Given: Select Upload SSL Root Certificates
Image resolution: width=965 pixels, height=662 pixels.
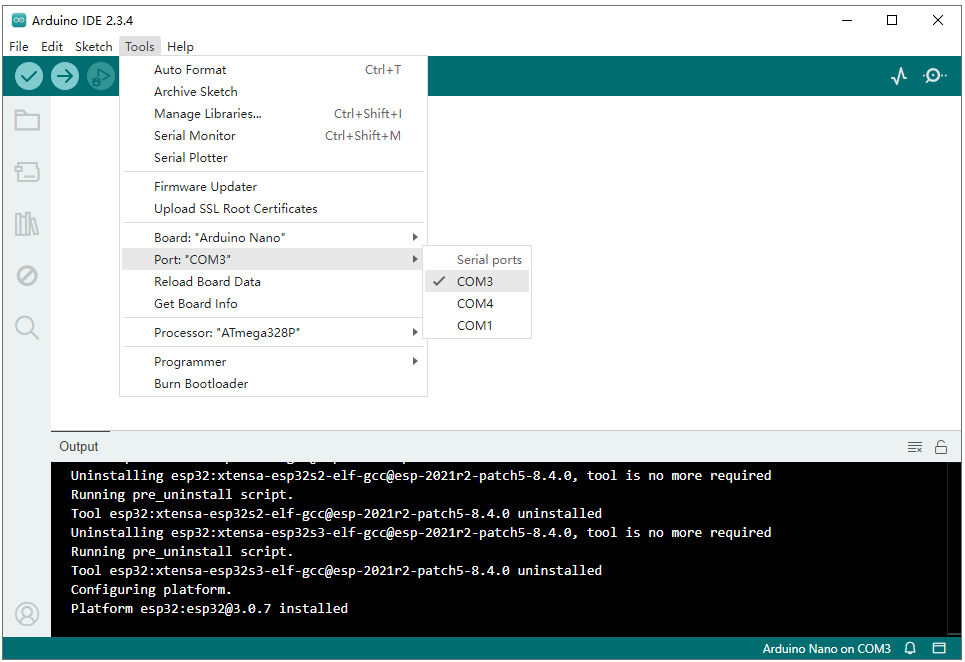Looking at the screenshot, I should point(273,209).
